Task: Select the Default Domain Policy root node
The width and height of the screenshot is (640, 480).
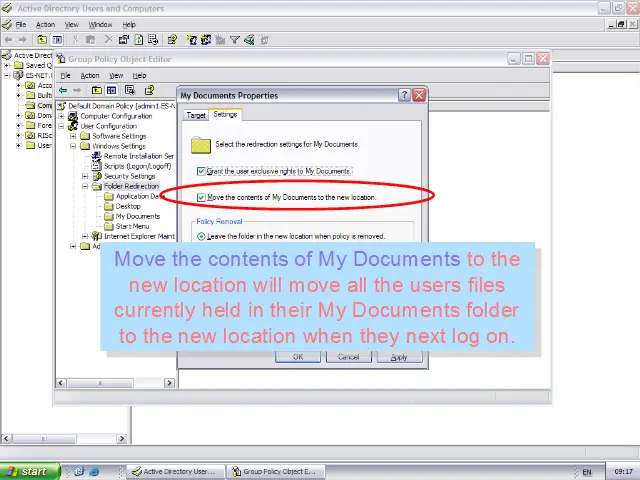Action: (x=121, y=106)
